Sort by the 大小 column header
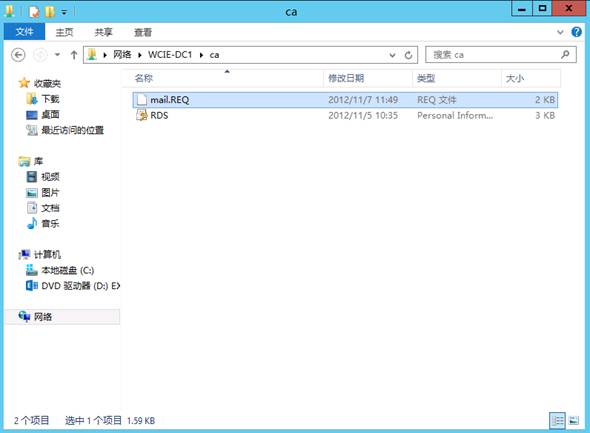Image resolution: width=590 pixels, height=433 pixels. [531, 78]
